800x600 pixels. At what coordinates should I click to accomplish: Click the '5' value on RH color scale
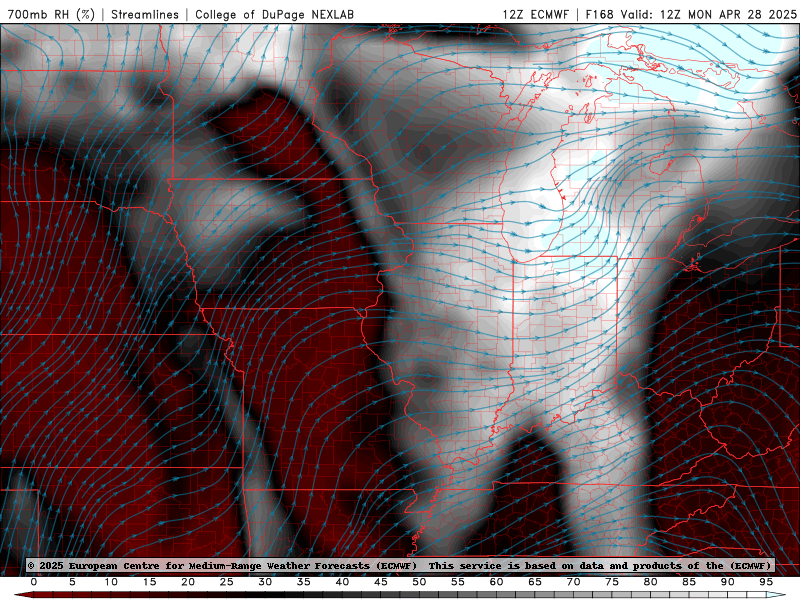(72, 582)
